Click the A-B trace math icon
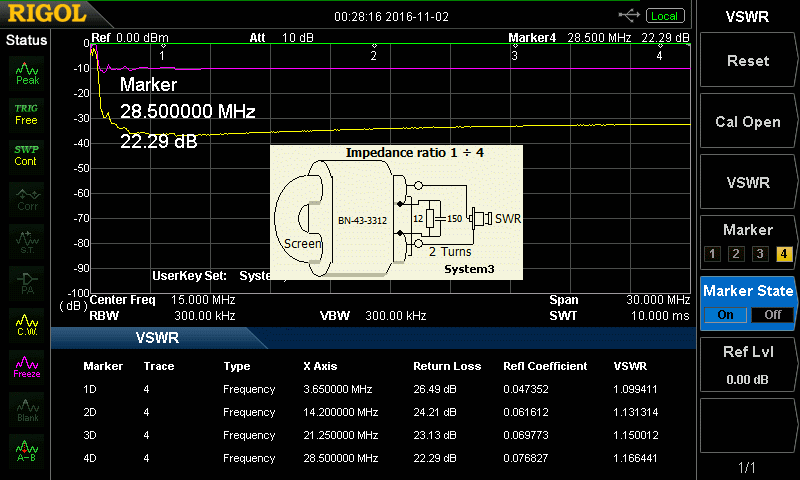Screen dimensions: 800x480 27,451
